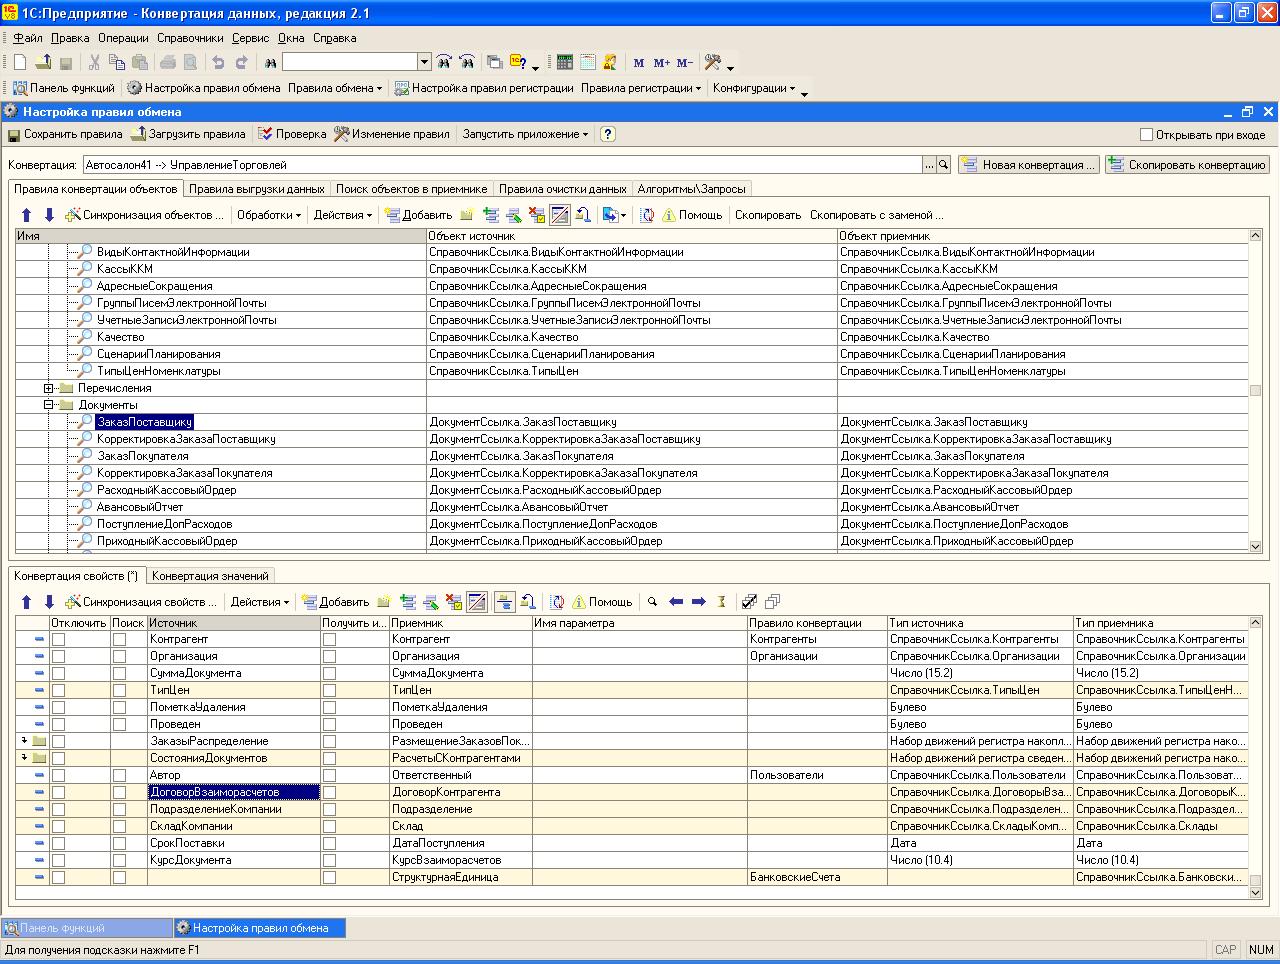Click the calendar icon in main toolbar
The height and width of the screenshot is (964, 1280).
pos(588,62)
